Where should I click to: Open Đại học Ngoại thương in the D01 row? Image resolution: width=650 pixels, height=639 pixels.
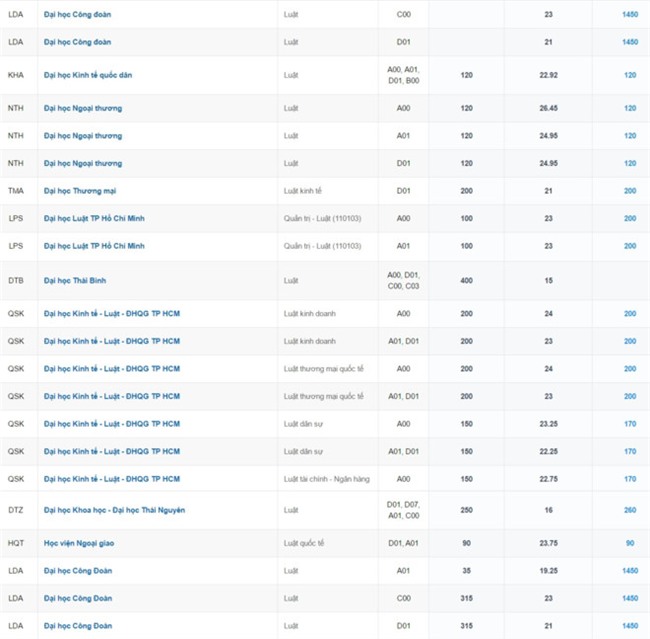tap(83, 163)
